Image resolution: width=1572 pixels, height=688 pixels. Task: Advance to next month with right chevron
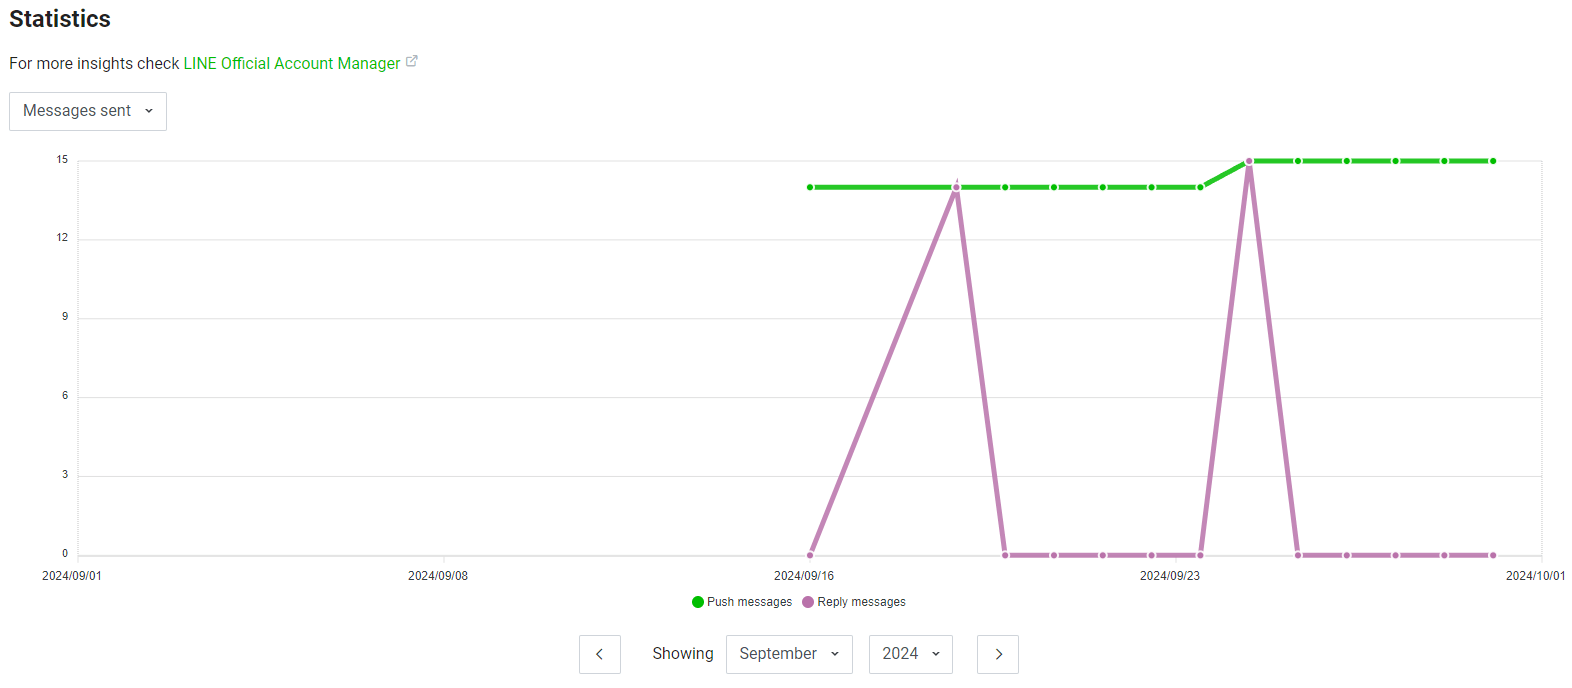[997, 654]
